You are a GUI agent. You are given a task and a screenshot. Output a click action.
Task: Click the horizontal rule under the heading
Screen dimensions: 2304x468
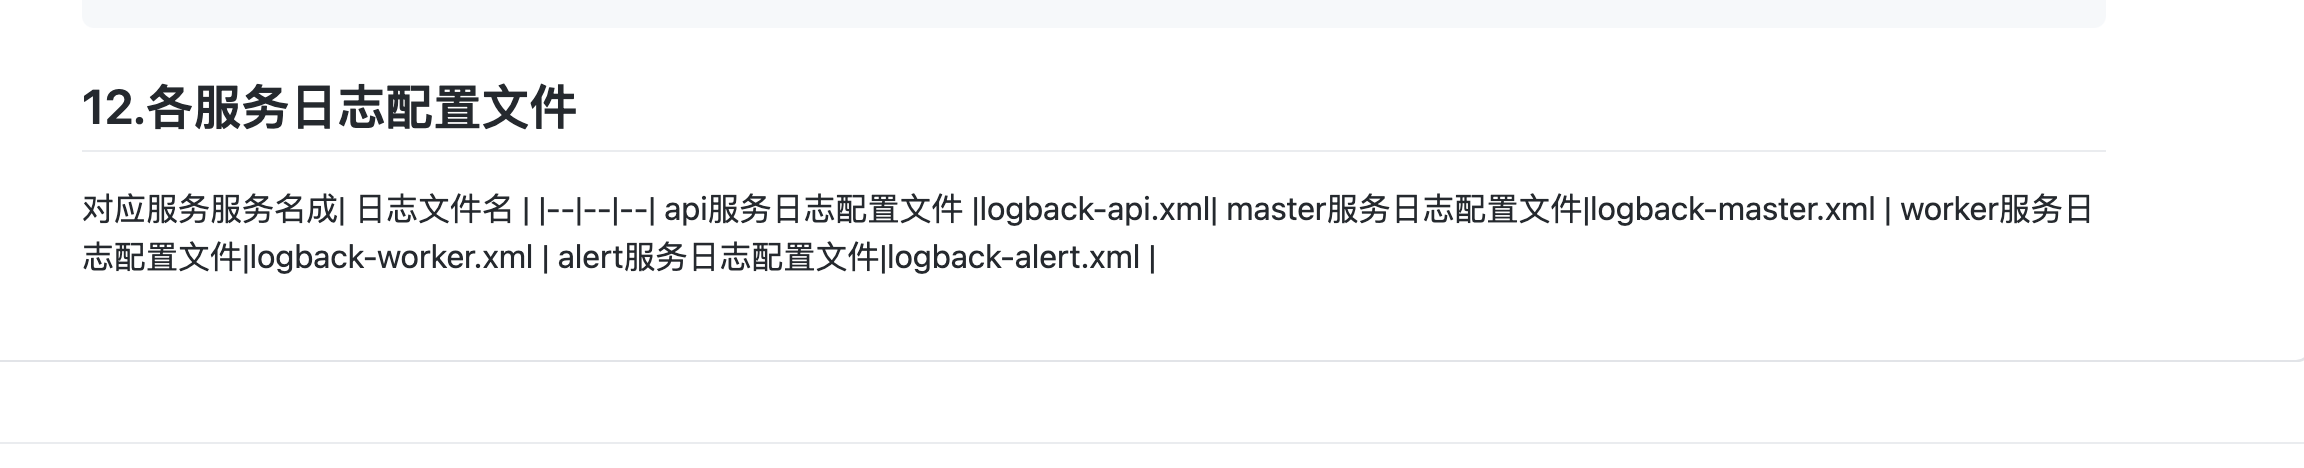[x=1094, y=151]
